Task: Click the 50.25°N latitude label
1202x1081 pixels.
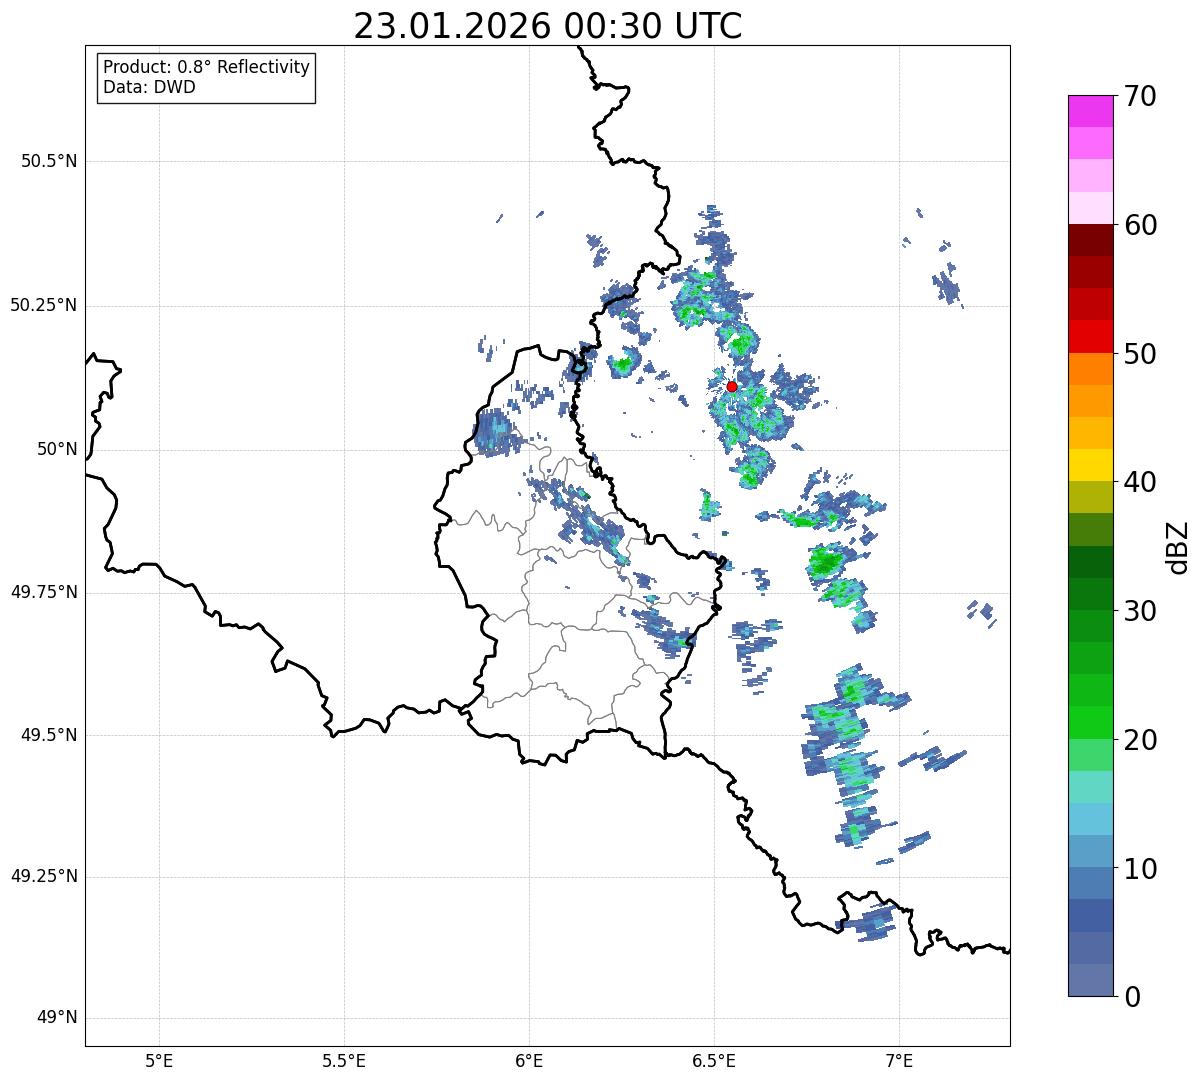Action: [x=44, y=305]
